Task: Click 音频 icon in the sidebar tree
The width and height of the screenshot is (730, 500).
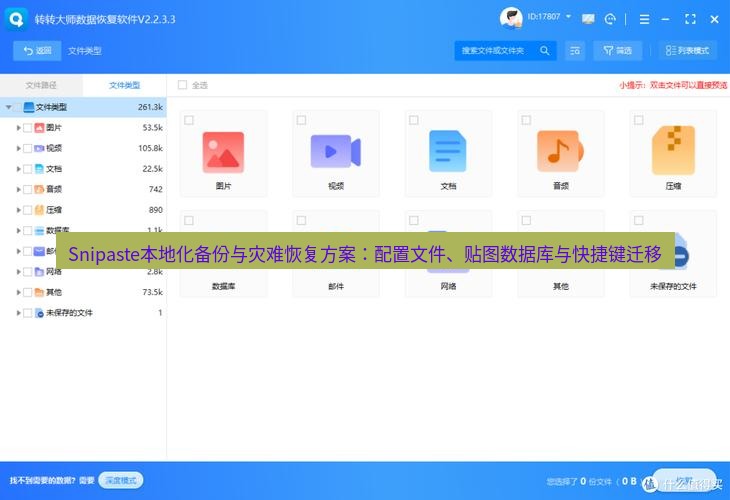Action: point(40,189)
